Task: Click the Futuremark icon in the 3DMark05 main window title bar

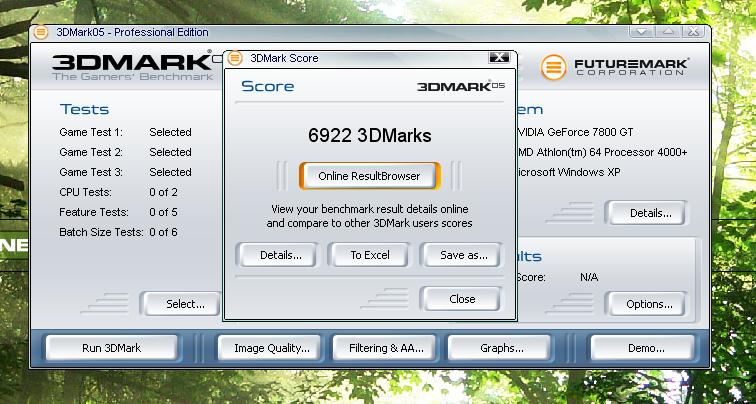Action: tap(41, 32)
